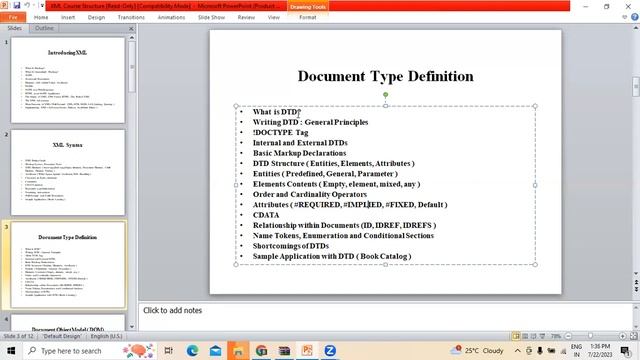Click the Next Slide double-arrow button
Viewport: 640px width, 360px height.
tap(636, 289)
